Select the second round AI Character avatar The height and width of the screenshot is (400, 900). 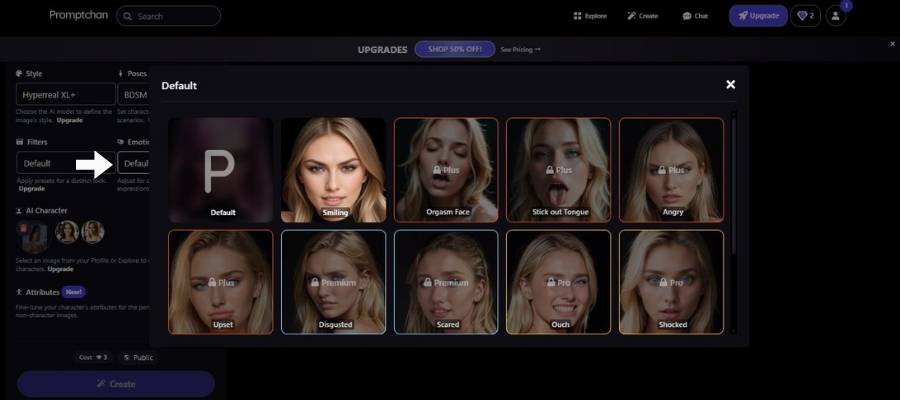67,232
